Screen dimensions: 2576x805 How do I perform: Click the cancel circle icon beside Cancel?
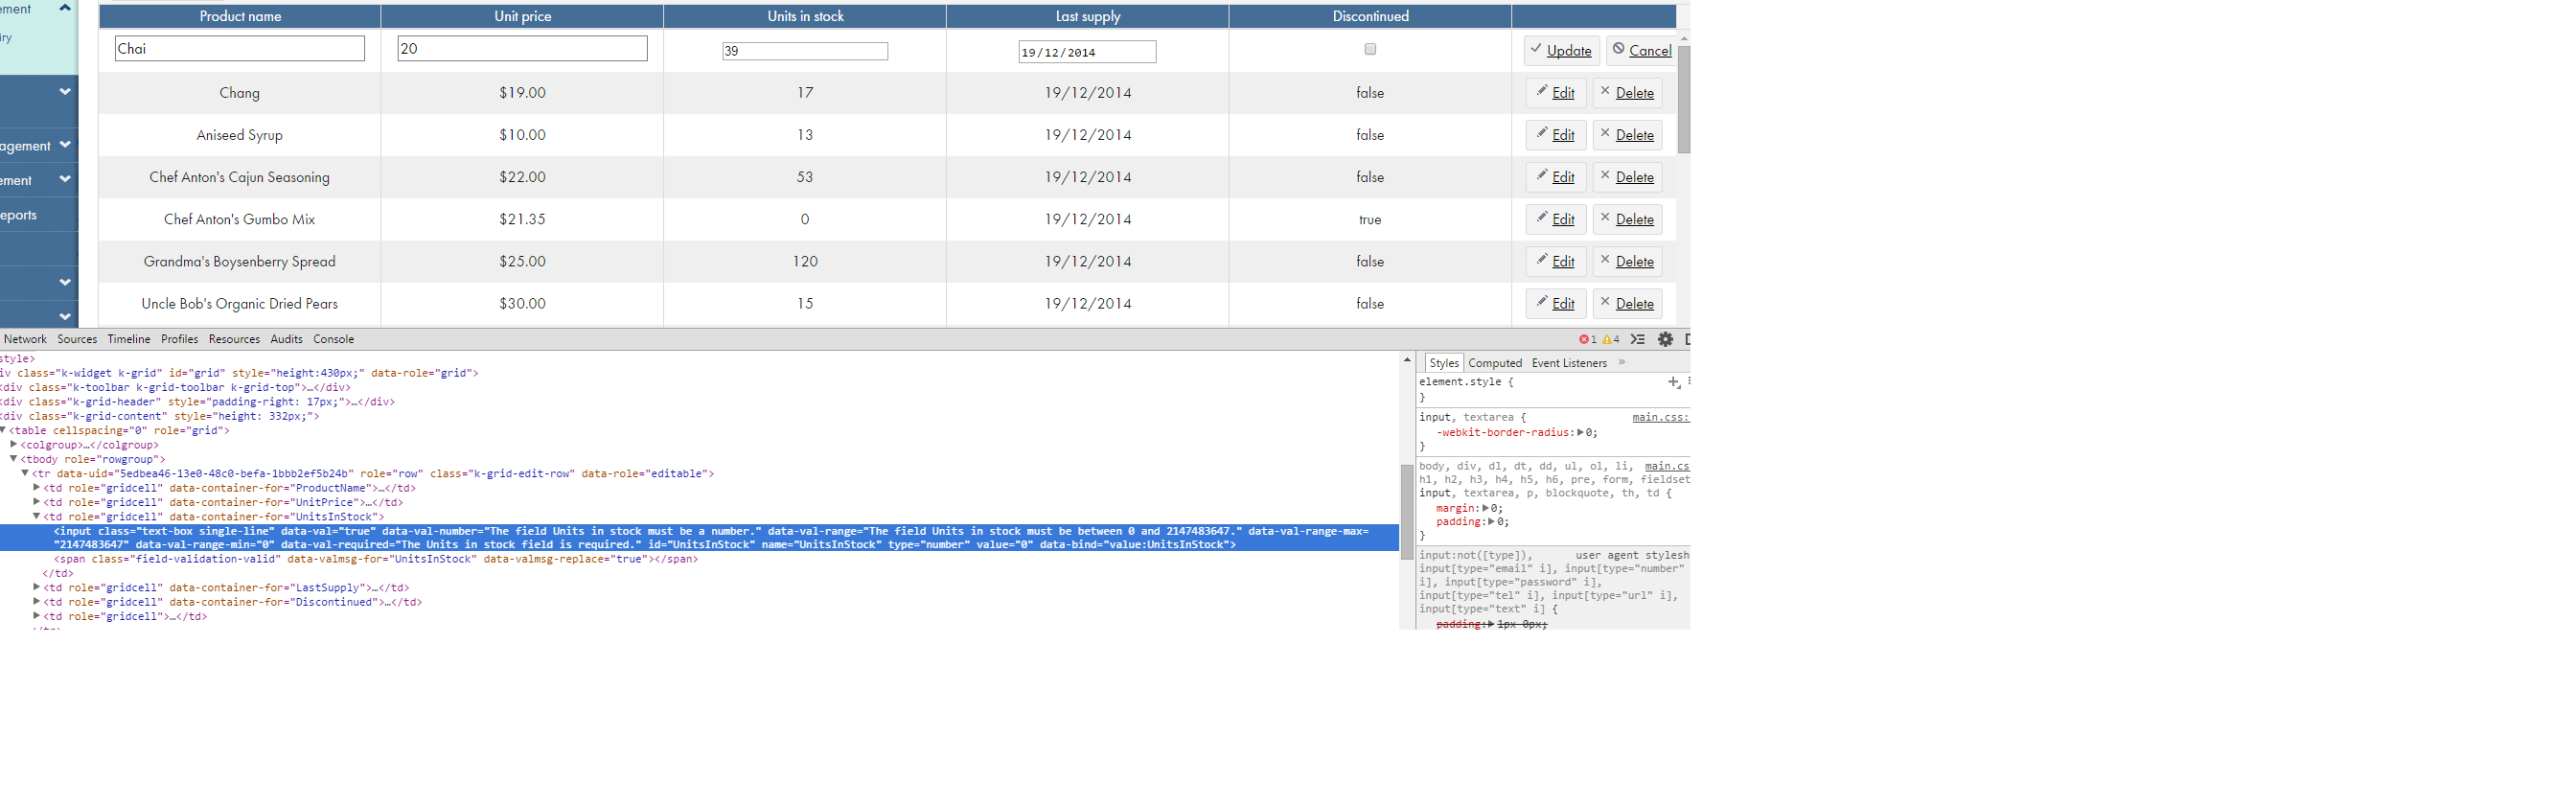click(1618, 48)
